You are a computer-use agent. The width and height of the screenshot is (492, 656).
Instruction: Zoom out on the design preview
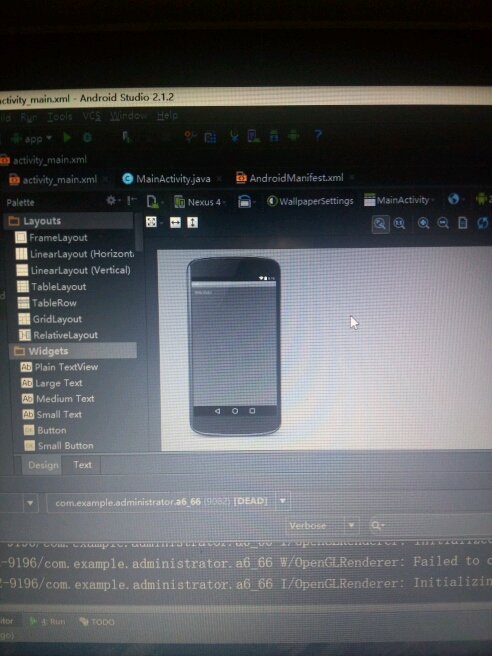443,223
